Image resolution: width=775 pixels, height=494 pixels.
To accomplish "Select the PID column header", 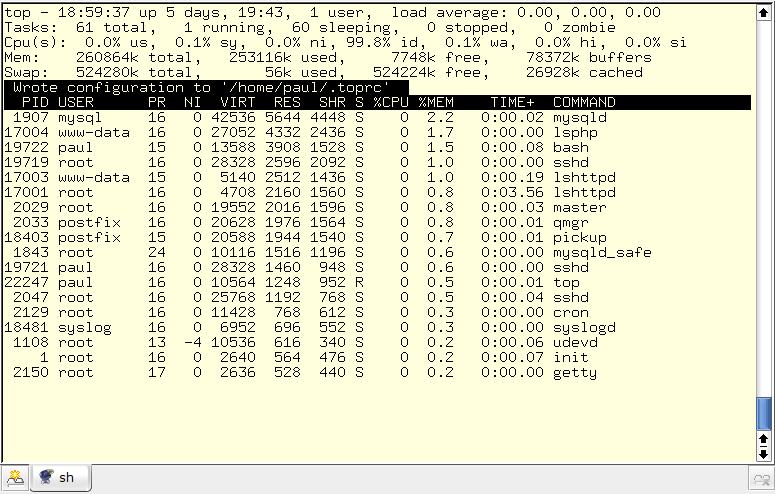I will click(35, 102).
